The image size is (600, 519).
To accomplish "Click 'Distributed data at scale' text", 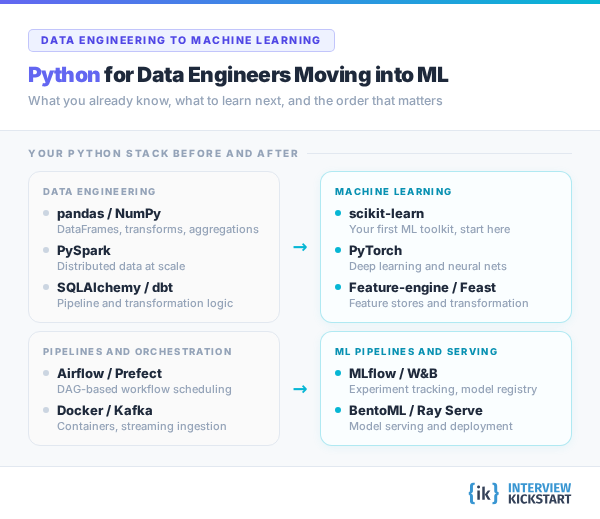I will 121,266.
